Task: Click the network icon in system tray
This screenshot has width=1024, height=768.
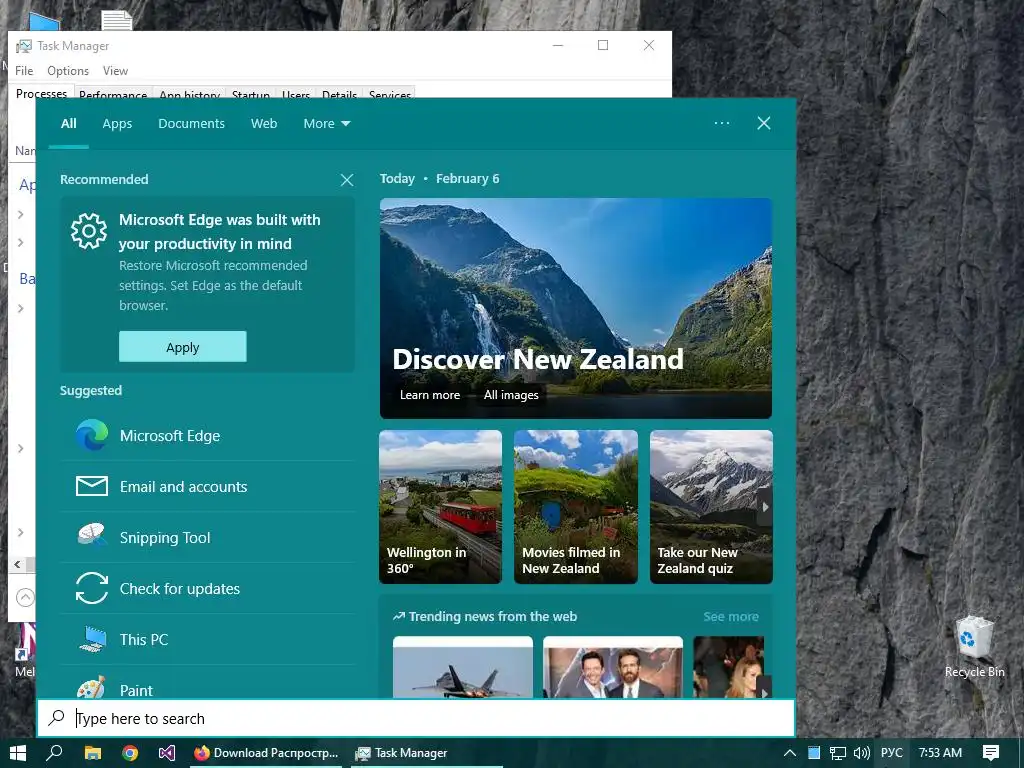Action: pos(837,753)
